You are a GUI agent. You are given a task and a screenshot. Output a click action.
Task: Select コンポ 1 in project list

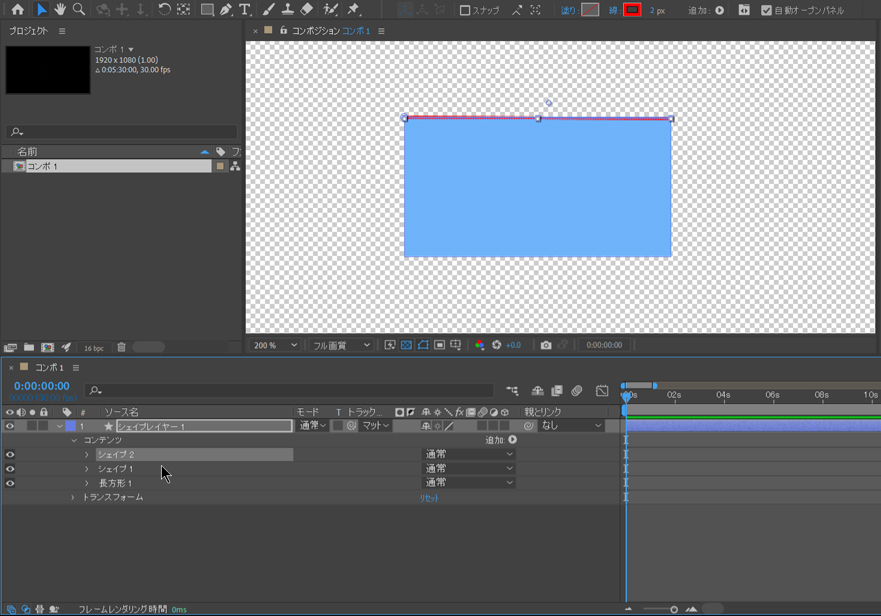[x=43, y=166]
